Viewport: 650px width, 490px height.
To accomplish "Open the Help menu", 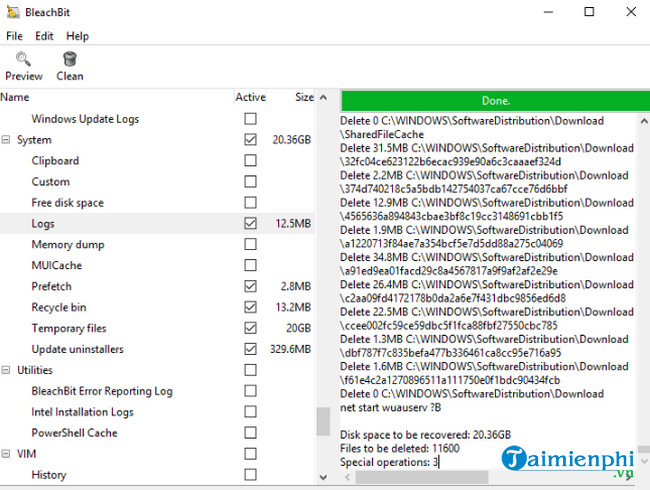I will click(77, 36).
